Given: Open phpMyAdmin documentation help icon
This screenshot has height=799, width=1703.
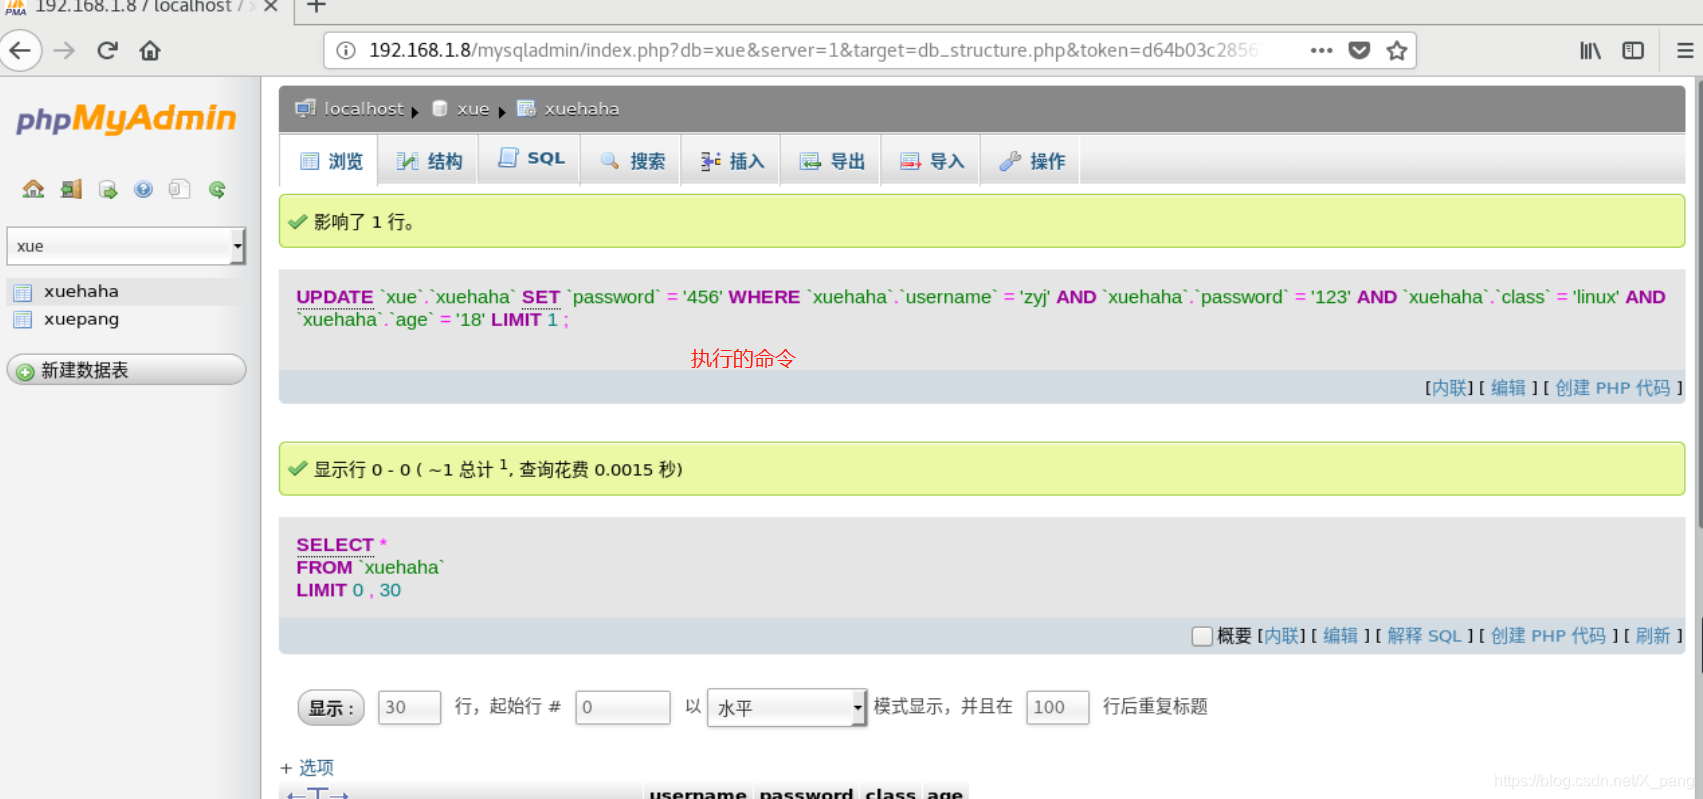Looking at the screenshot, I should pos(144,189).
